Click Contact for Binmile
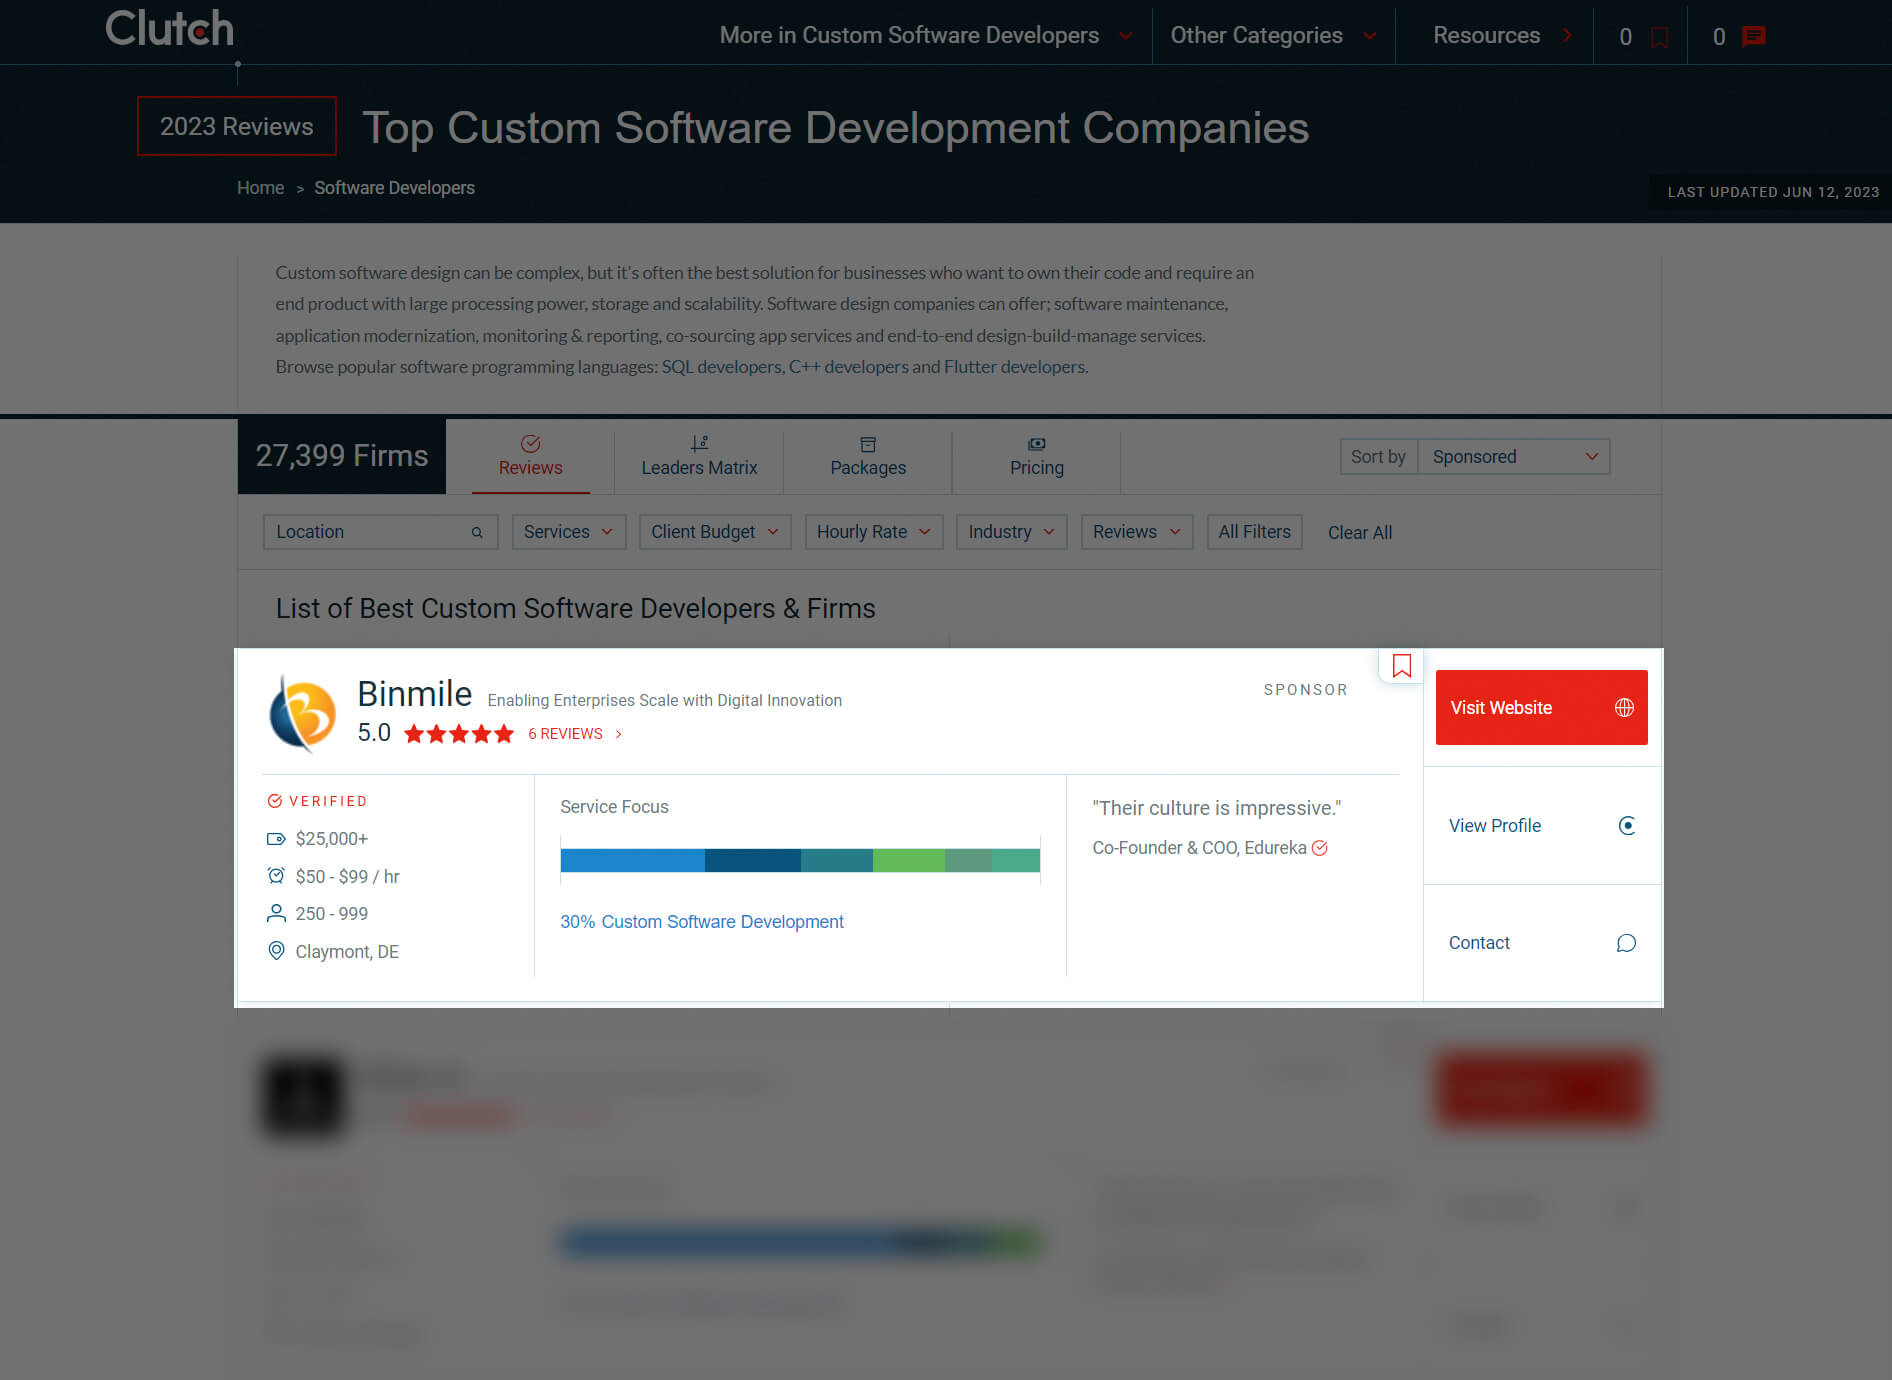1892x1380 pixels. pyautogui.click(x=1542, y=943)
